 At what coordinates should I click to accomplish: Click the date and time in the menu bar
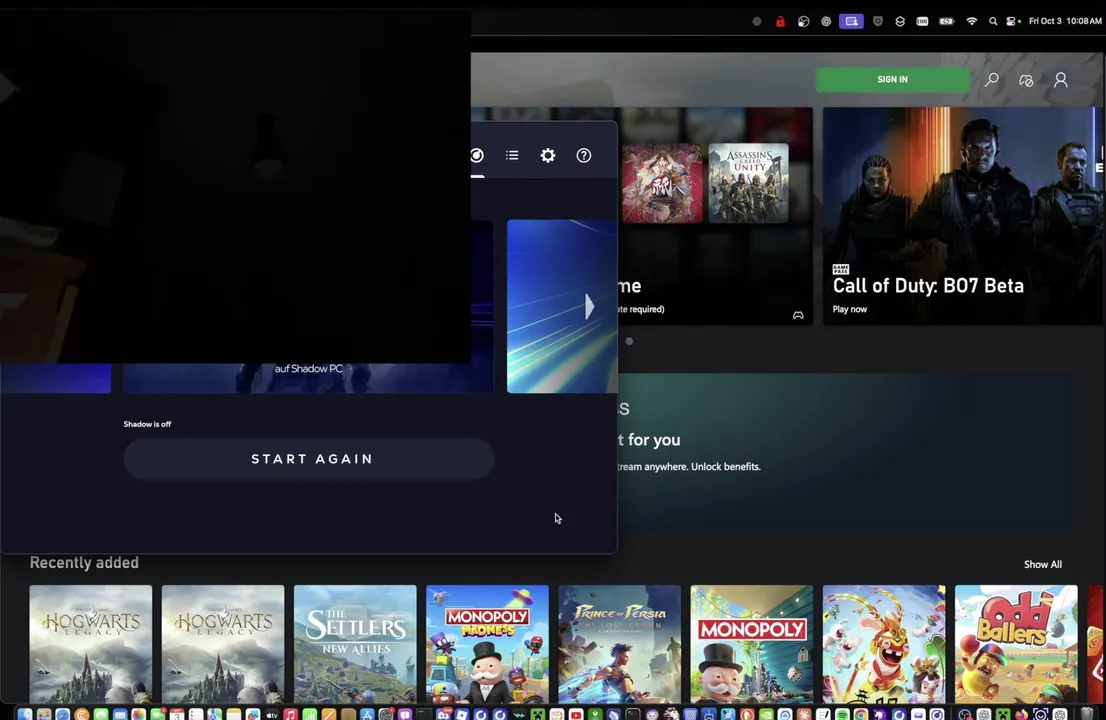(x=1065, y=21)
